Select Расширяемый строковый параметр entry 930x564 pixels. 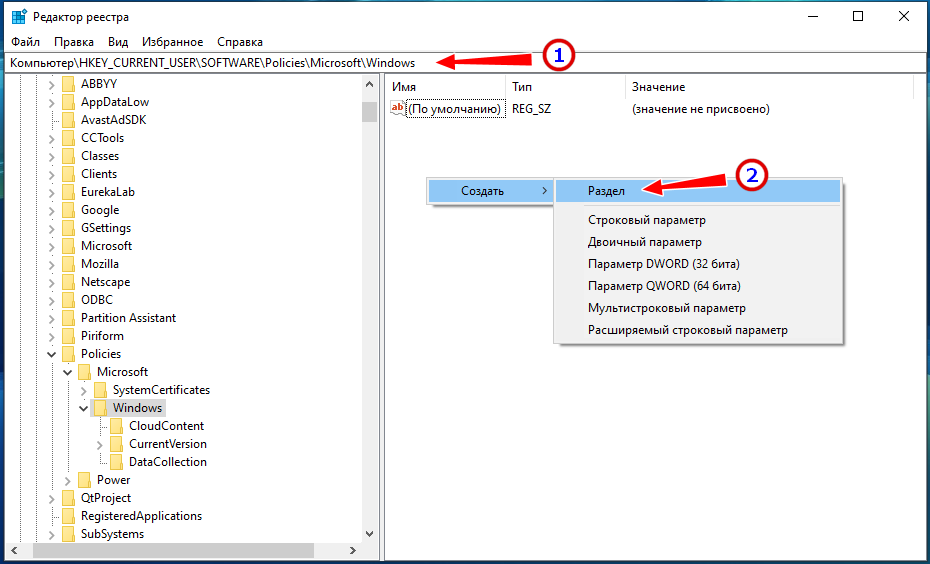tap(698, 330)
